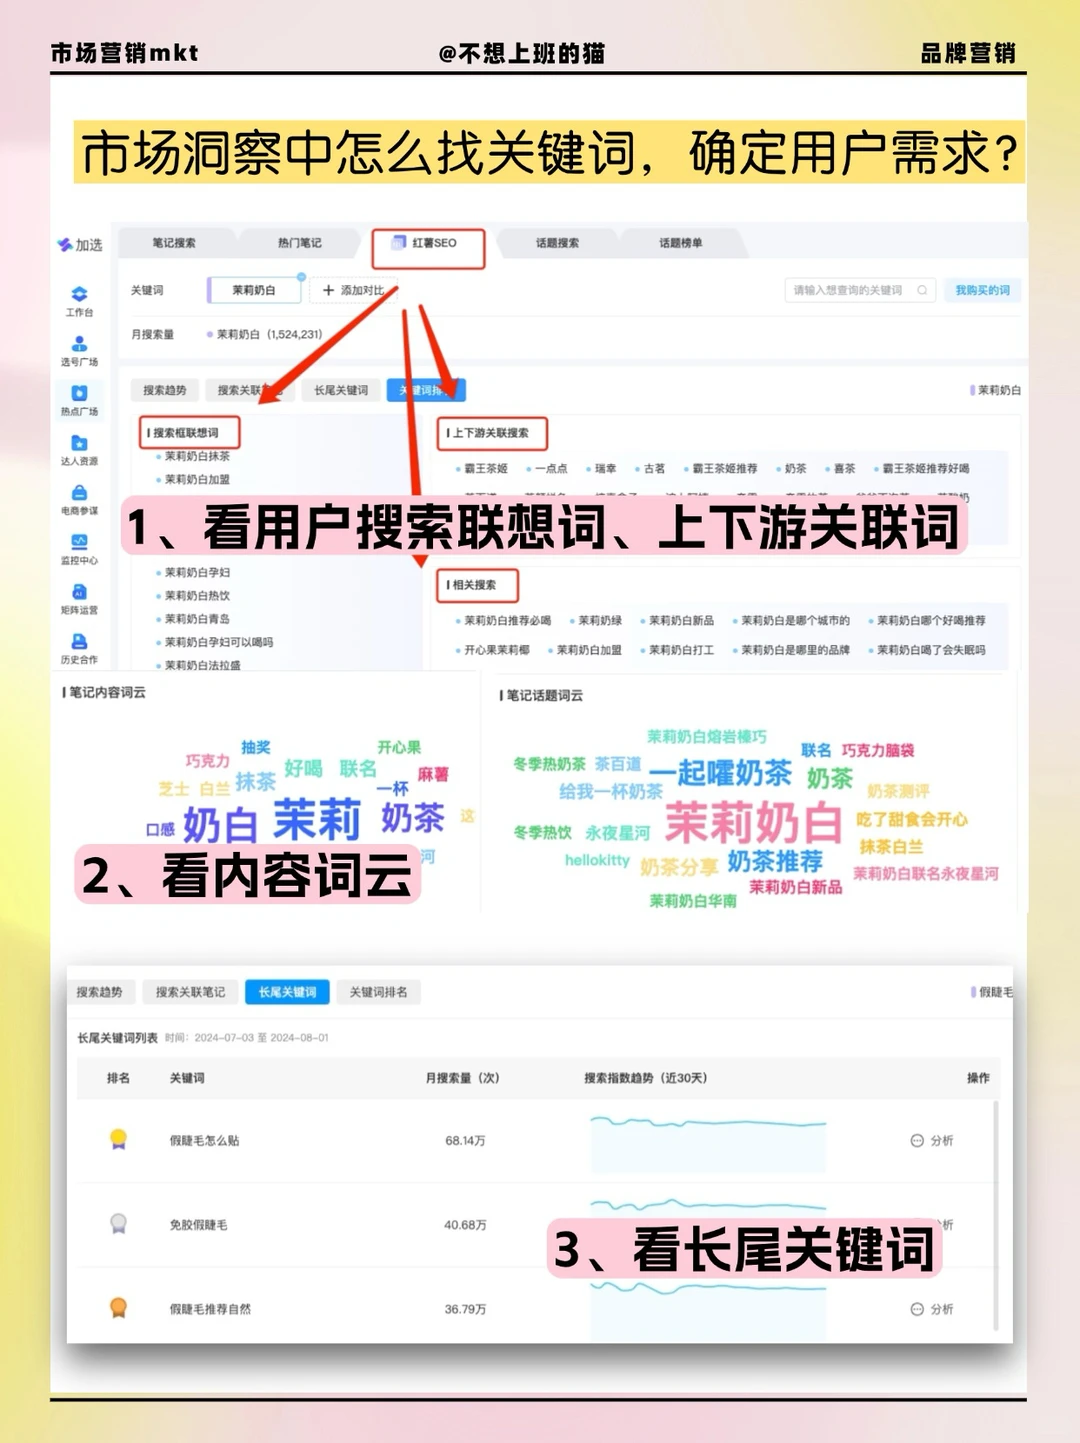Click 茉莉奶白新品 in related searches list

[x=681, y=620]
